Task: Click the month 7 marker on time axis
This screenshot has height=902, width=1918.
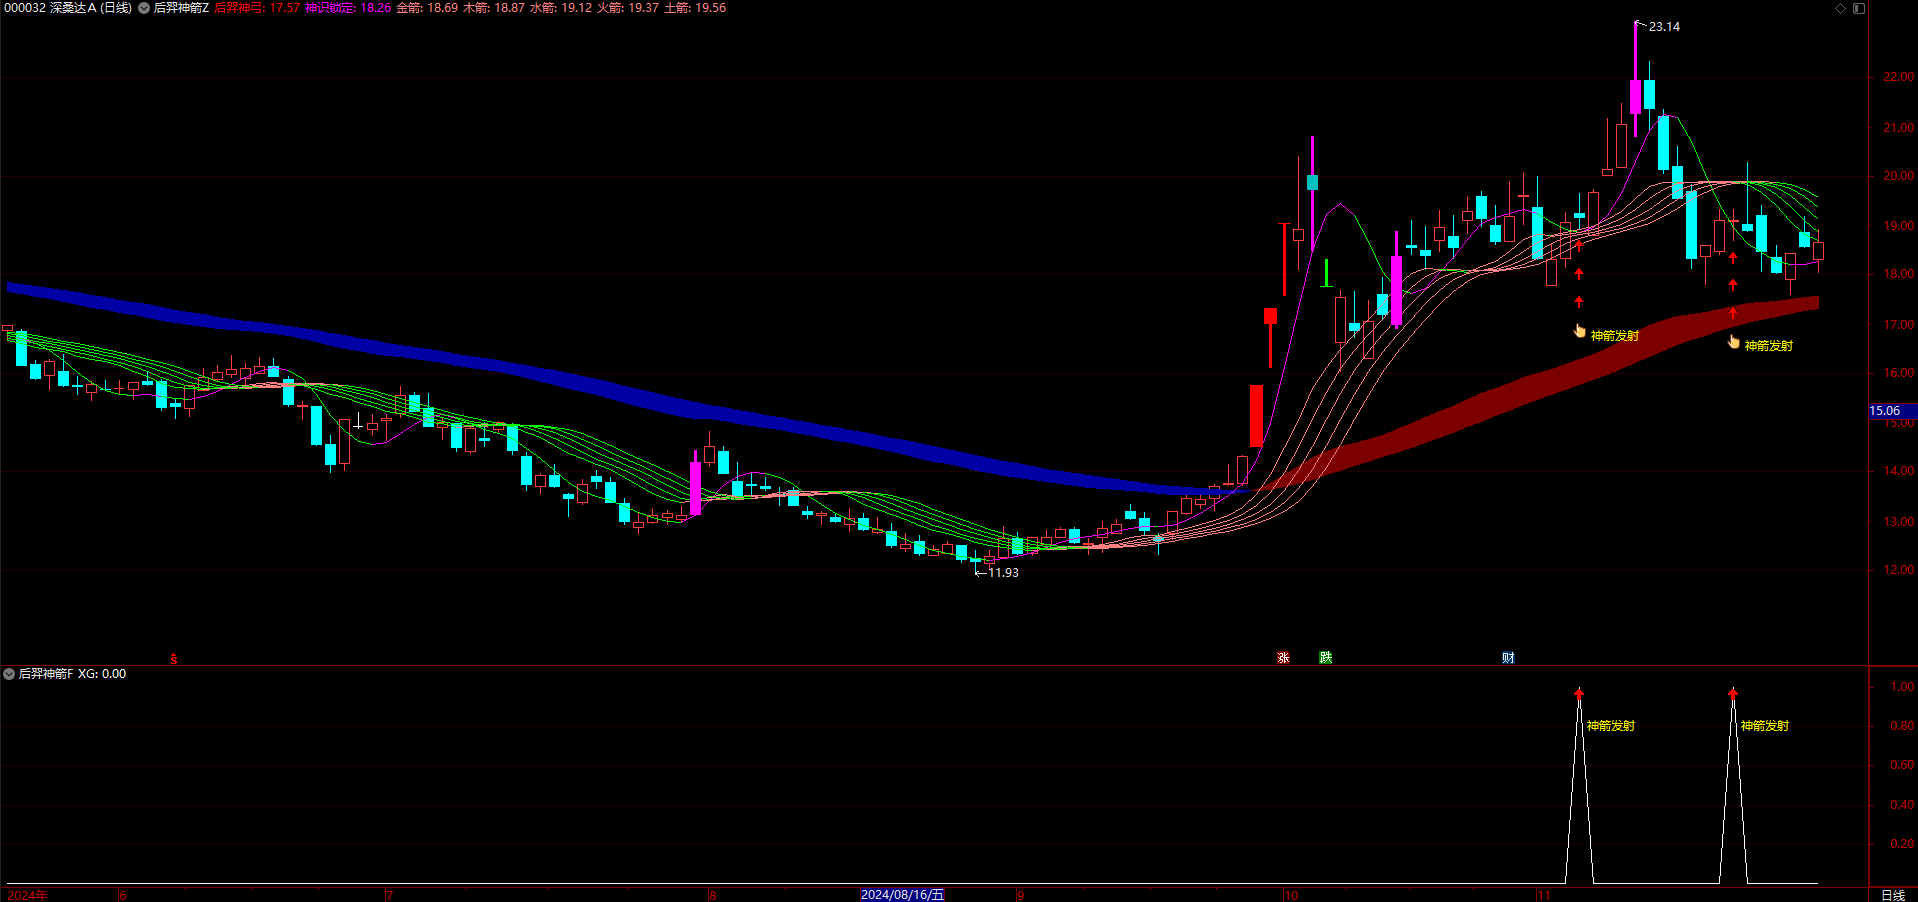Action: pos(389,895)
